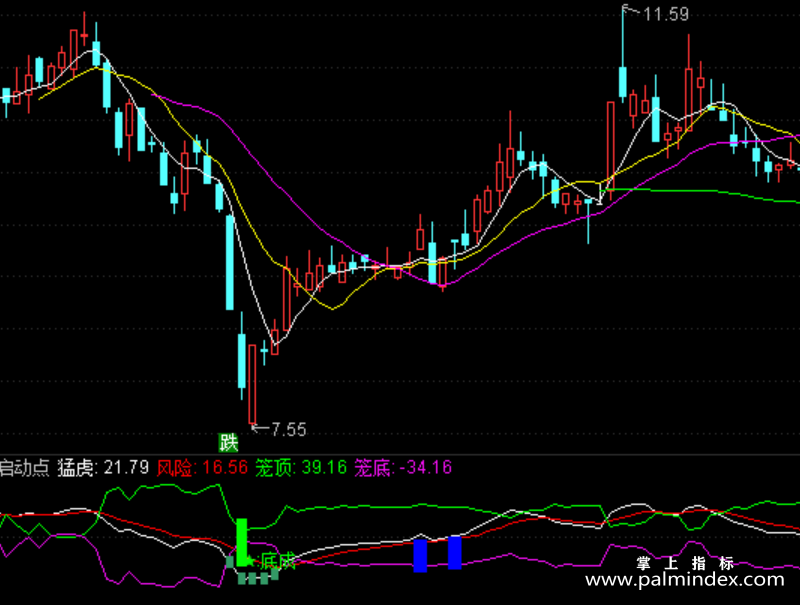The width and height of the screenshot is (800, 605).
Task: Select the magenta 笼底: -34.16 value
Action: pyautogui.click(x=403, y=467)
